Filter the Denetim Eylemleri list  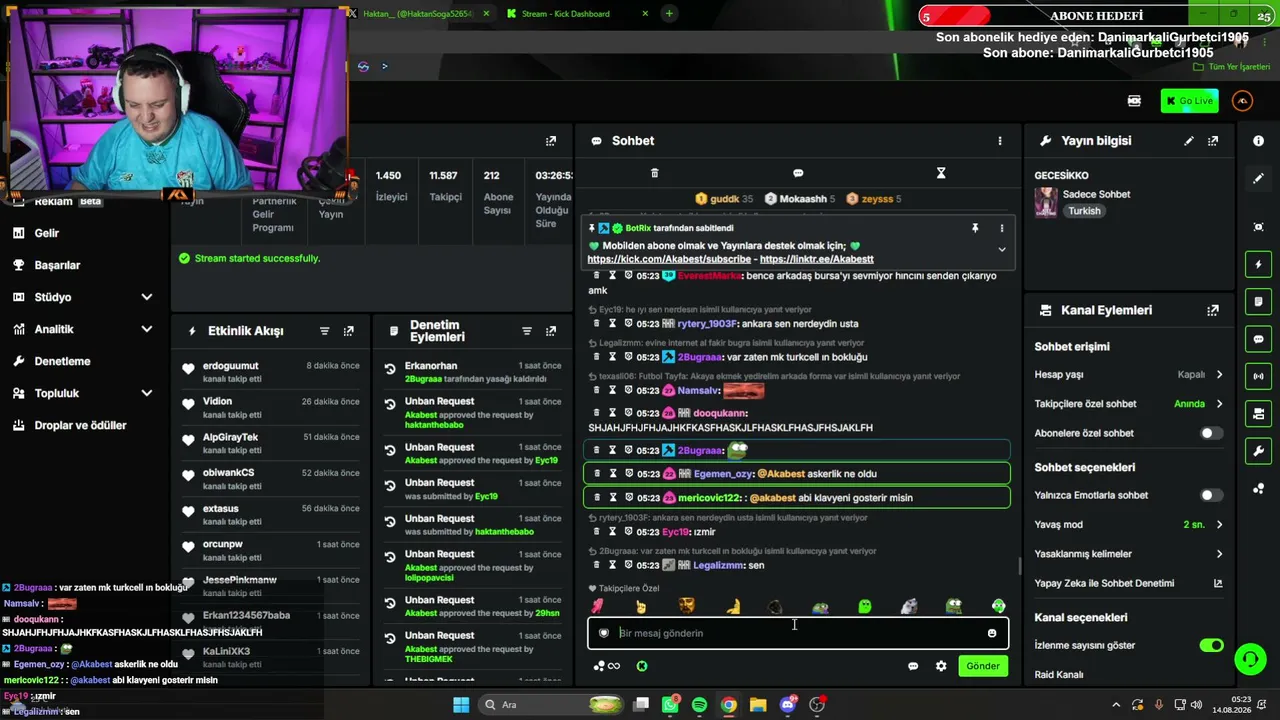(527, 331)
